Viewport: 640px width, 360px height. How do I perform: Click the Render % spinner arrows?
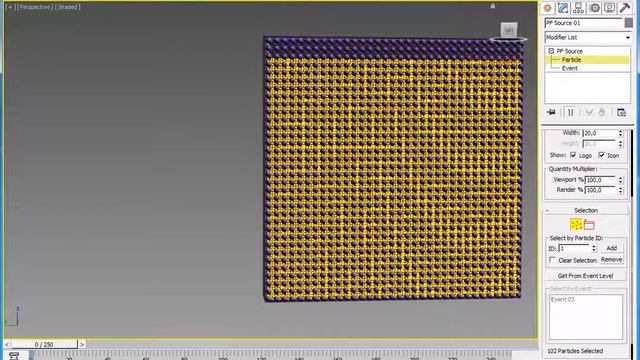coord(620,190)
